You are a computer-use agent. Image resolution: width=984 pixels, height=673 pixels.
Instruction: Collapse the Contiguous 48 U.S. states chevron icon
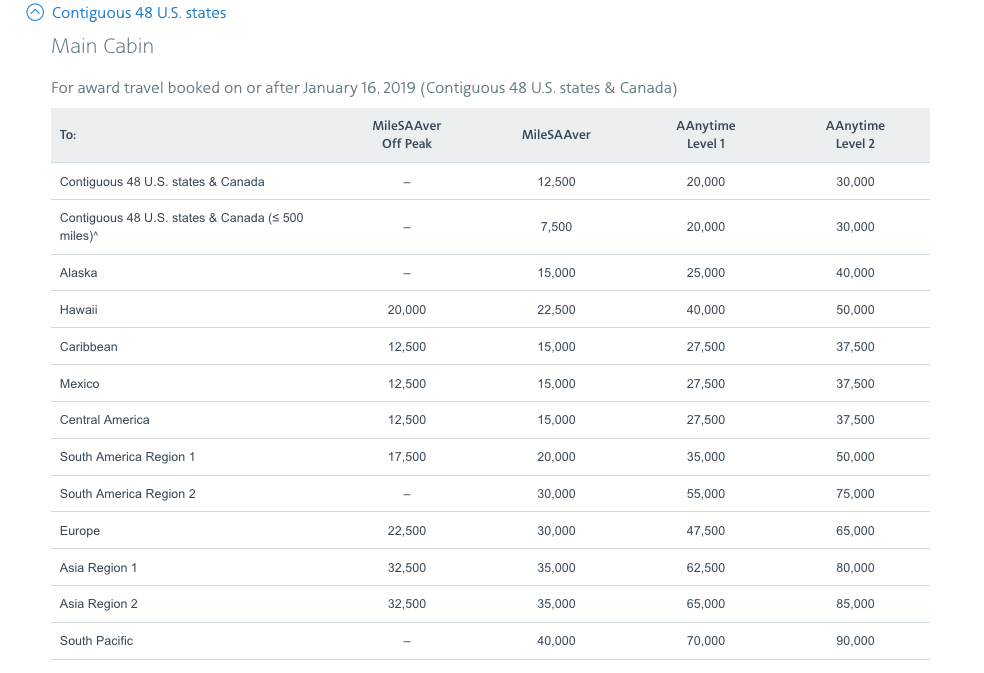tap(36, 13)
